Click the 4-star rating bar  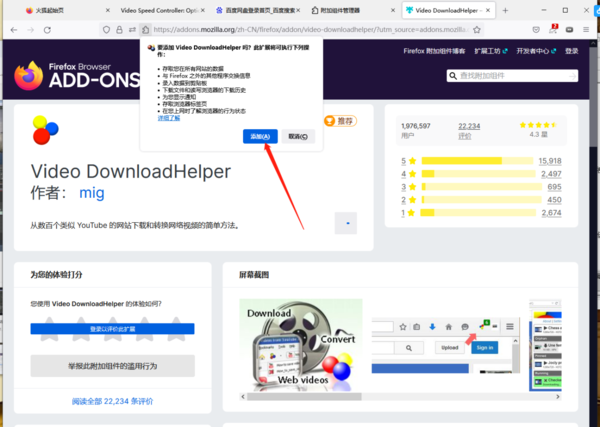[x=478, y=174]
